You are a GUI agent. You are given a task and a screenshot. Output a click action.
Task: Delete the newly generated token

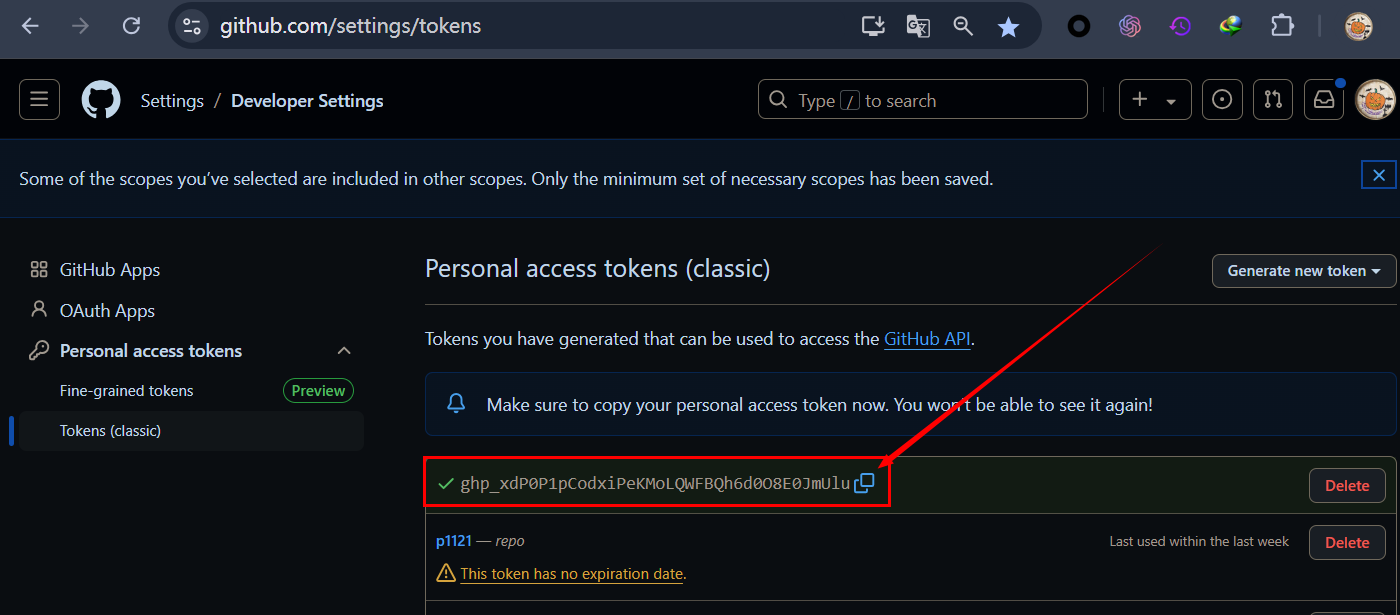1346,486
